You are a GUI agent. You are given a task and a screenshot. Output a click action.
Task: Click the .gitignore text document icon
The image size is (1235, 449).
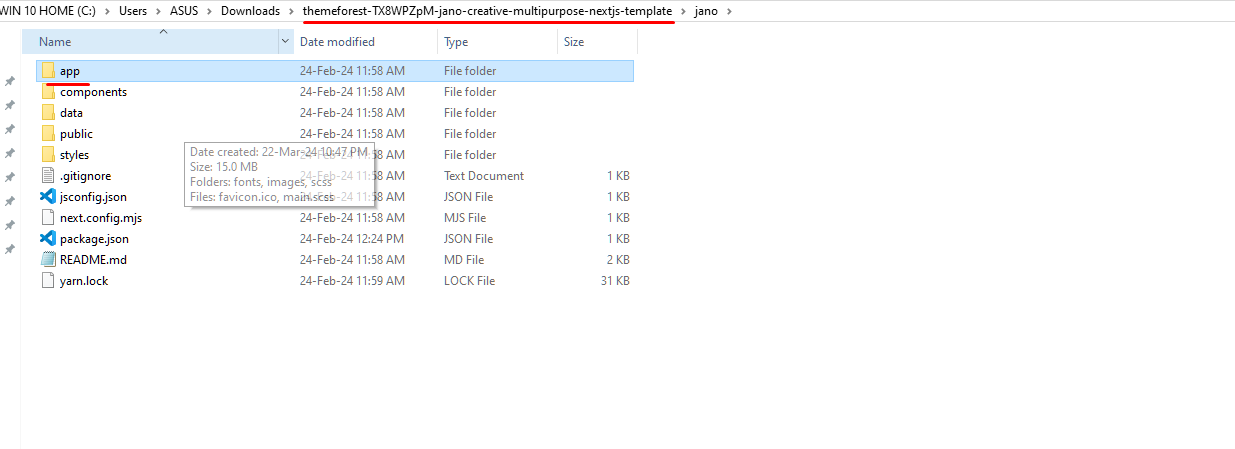coord(48,176)
